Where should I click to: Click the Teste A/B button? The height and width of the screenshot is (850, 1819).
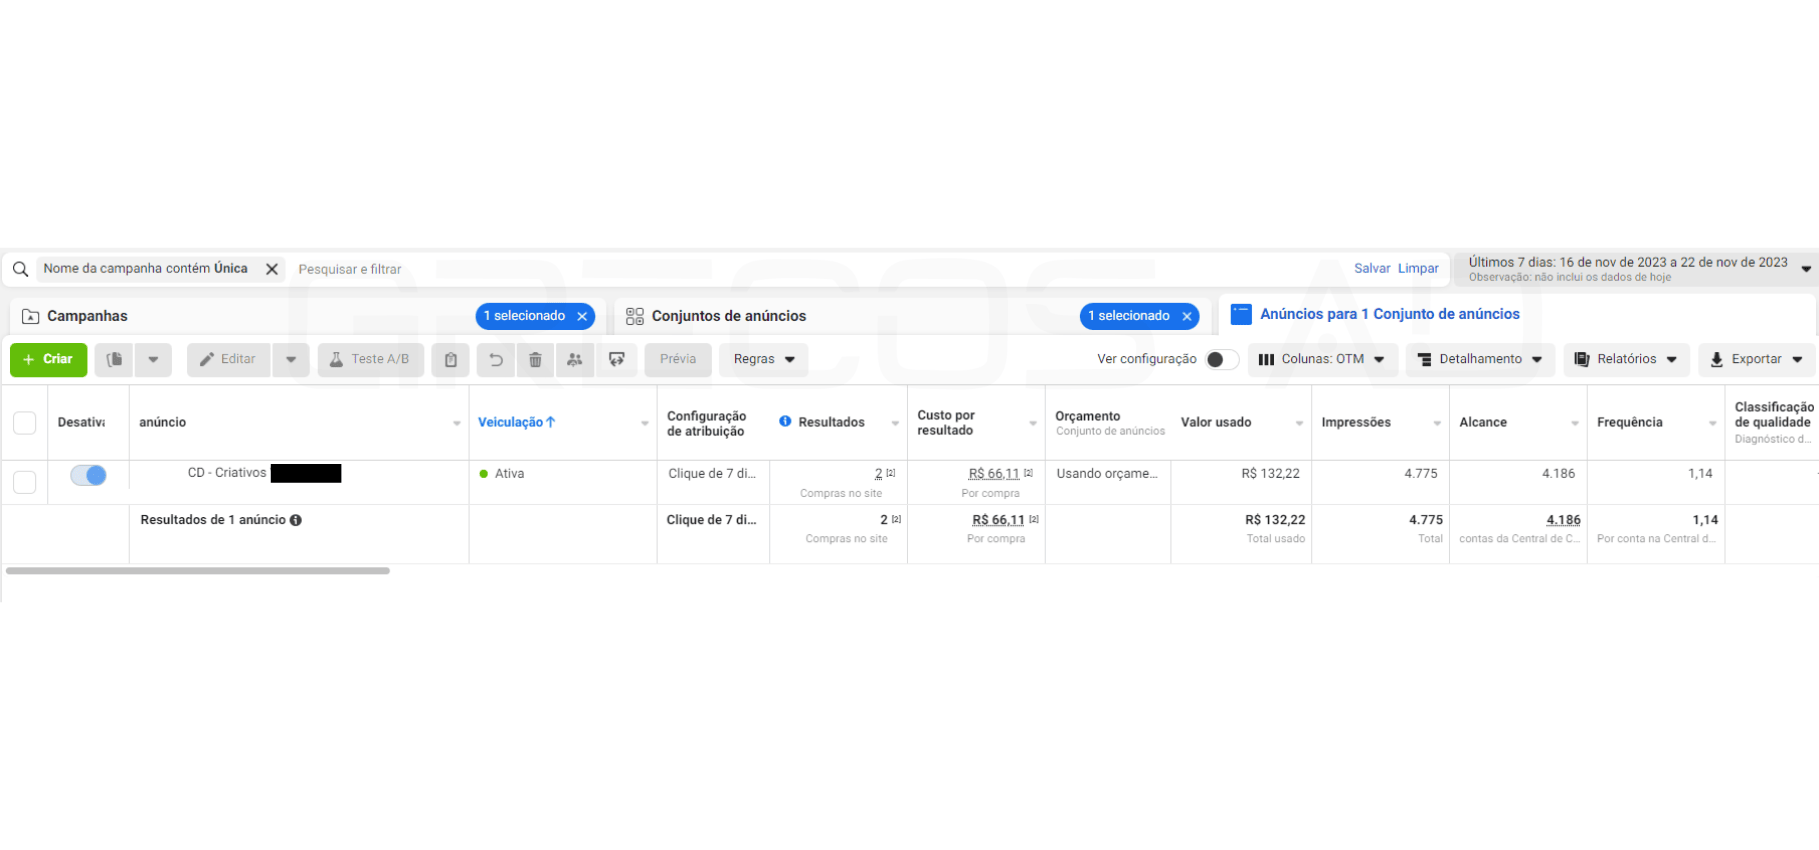click(370, 359)
